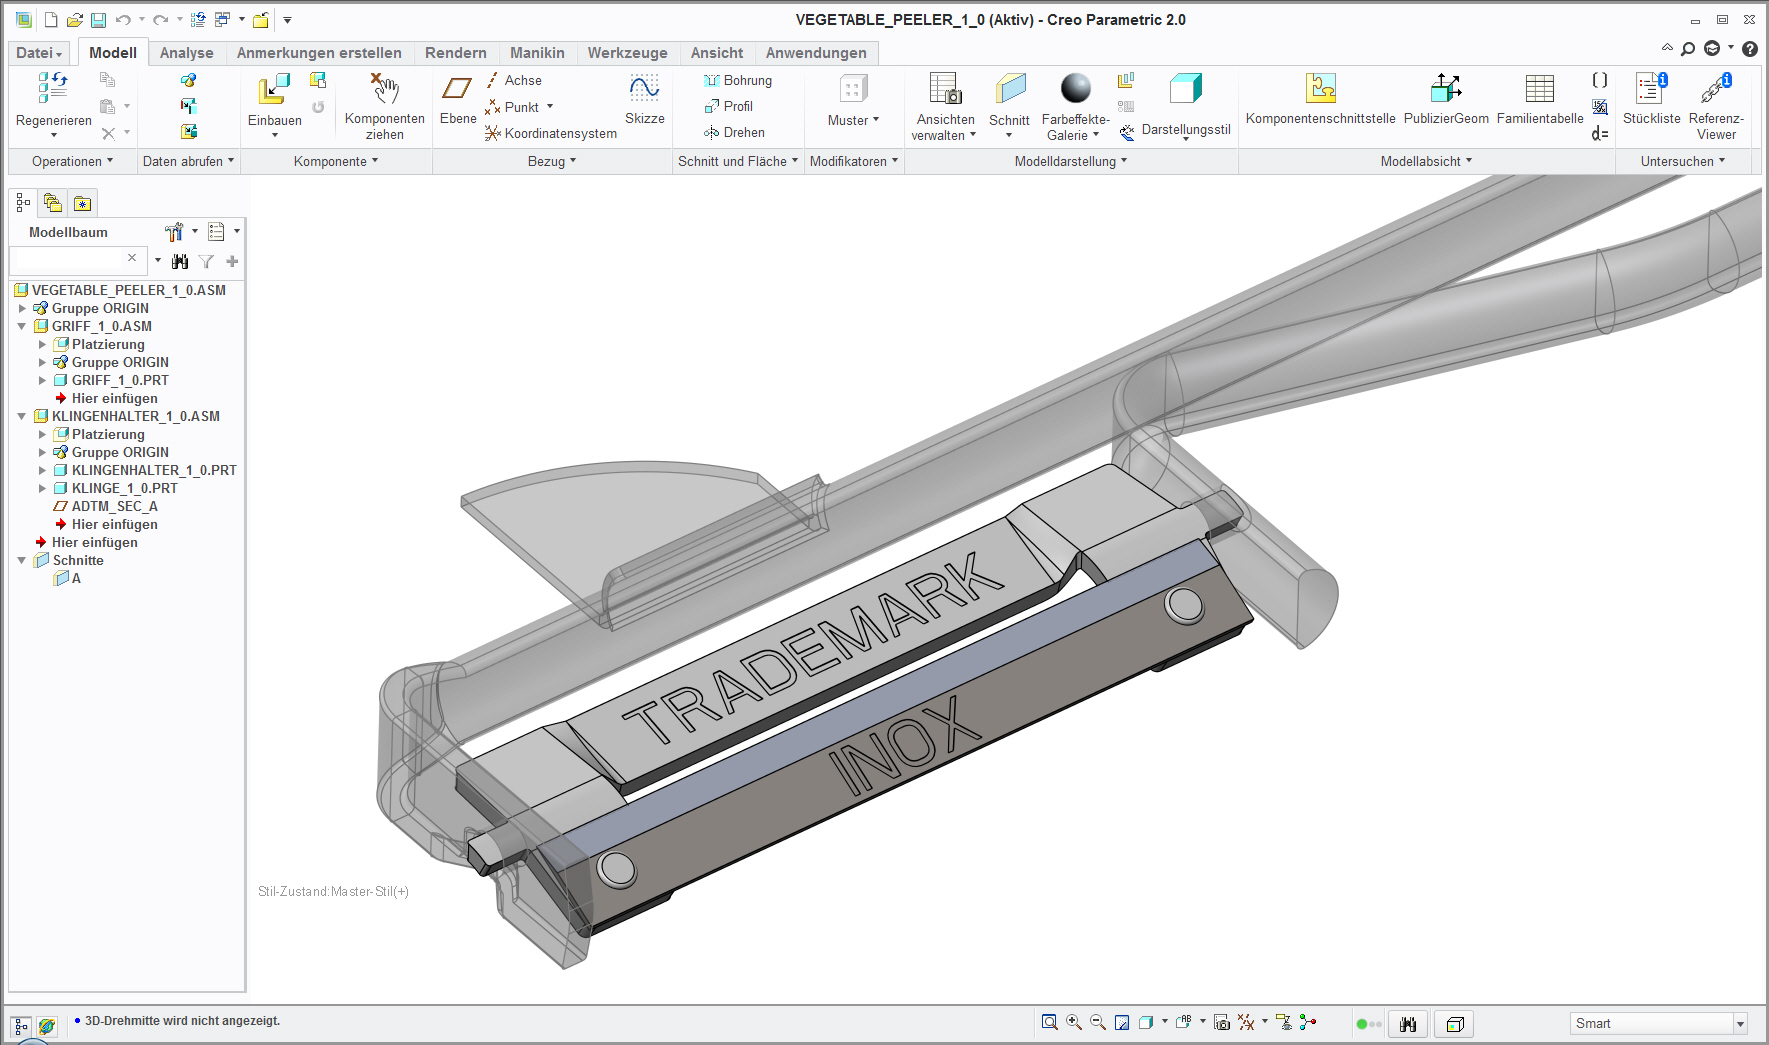Create a new file via the blank-page icon
1769x1045 pixels.
pyautogui.click(x=51, y=20)
